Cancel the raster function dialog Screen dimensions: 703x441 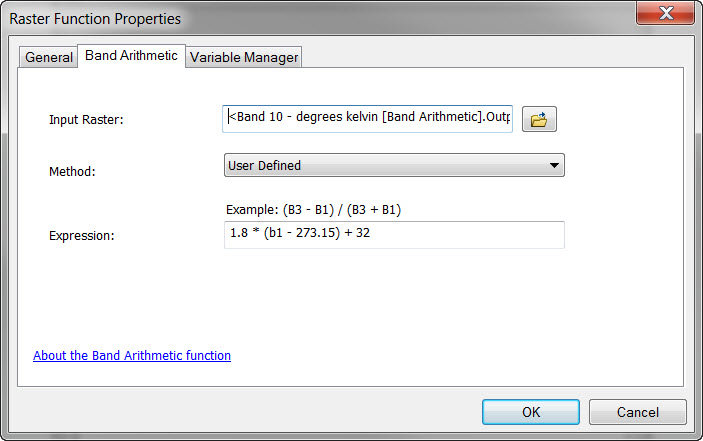click(x=637, y=412)
